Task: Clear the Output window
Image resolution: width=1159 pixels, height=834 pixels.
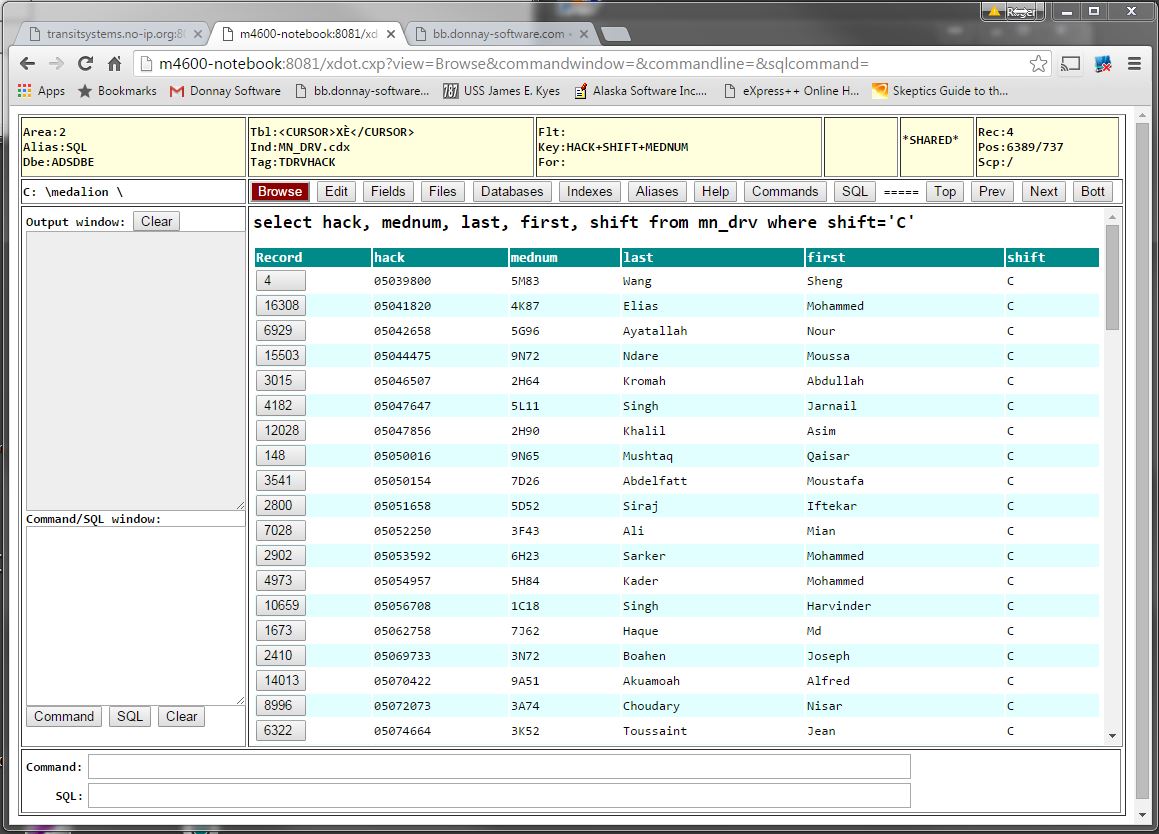Action: (156, 221)
